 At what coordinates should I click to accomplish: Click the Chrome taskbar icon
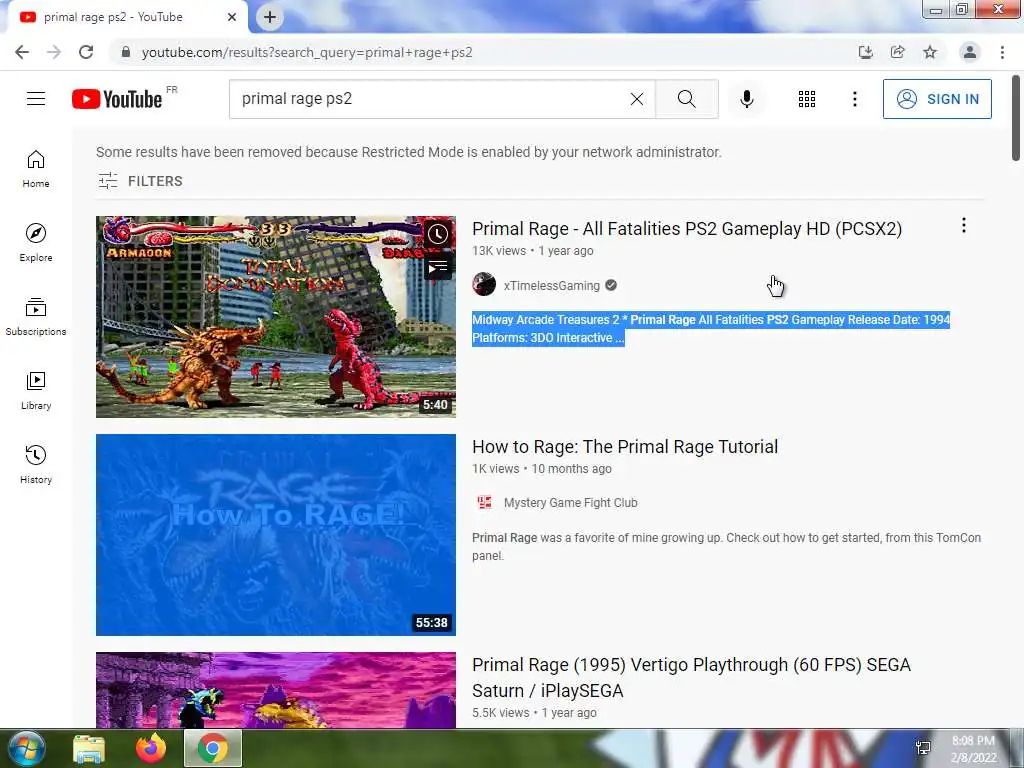(213, 748)
